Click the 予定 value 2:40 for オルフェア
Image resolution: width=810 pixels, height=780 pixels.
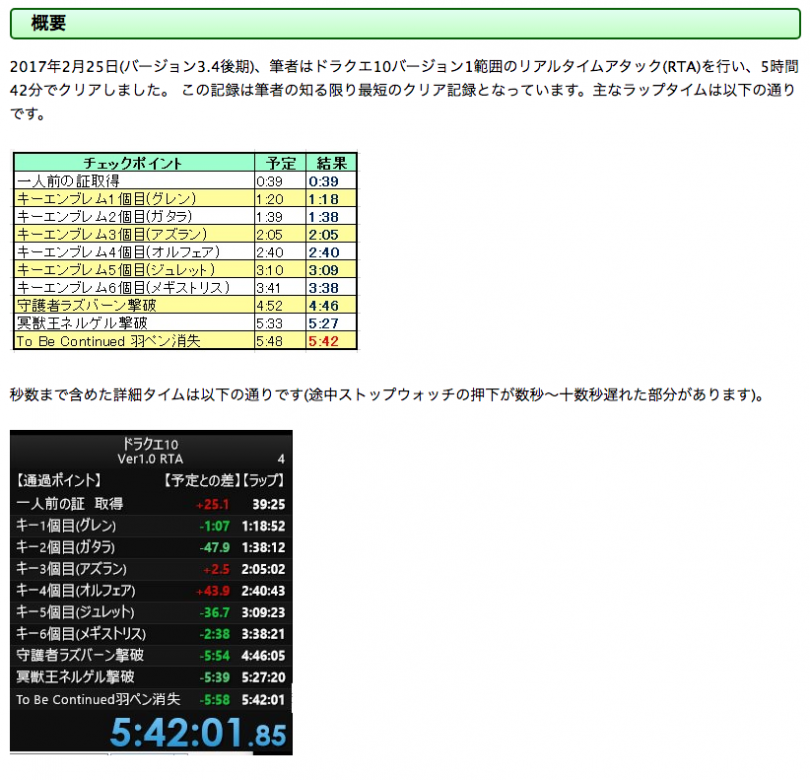(270, 253)
